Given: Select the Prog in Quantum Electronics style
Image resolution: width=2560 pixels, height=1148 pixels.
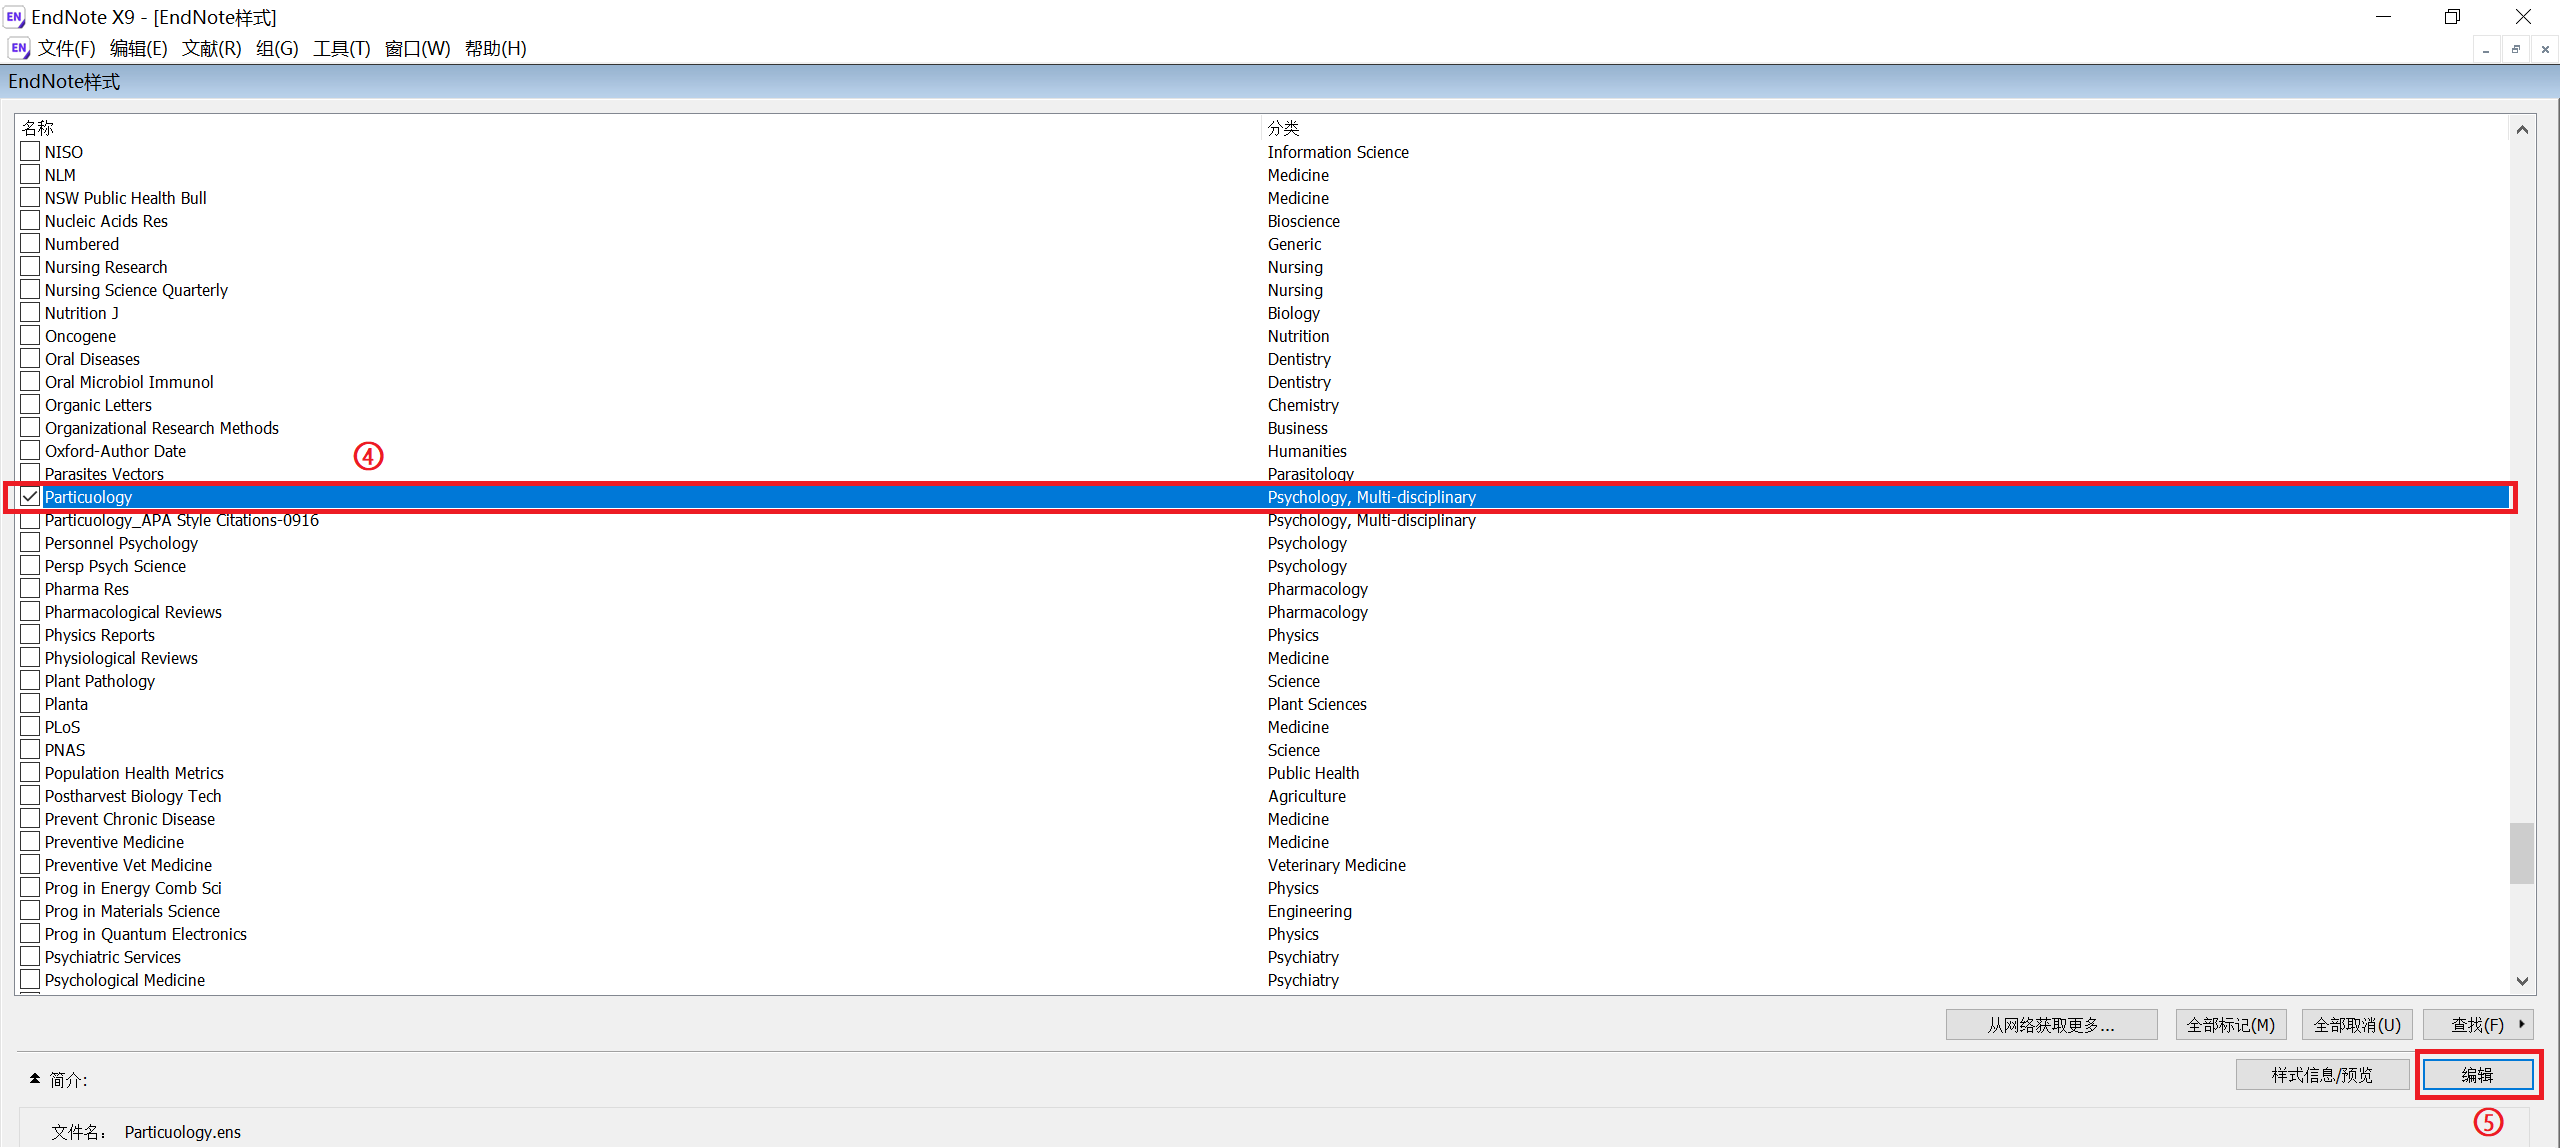Looking at the screenshot, I should tap(145, 934).
